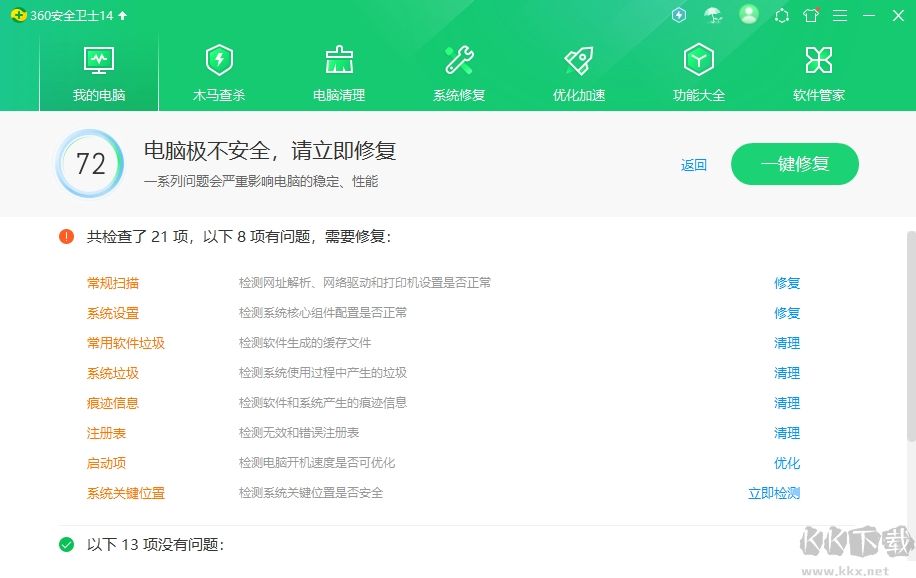Click description 检测无效和错误注册表

click(299, 433)
